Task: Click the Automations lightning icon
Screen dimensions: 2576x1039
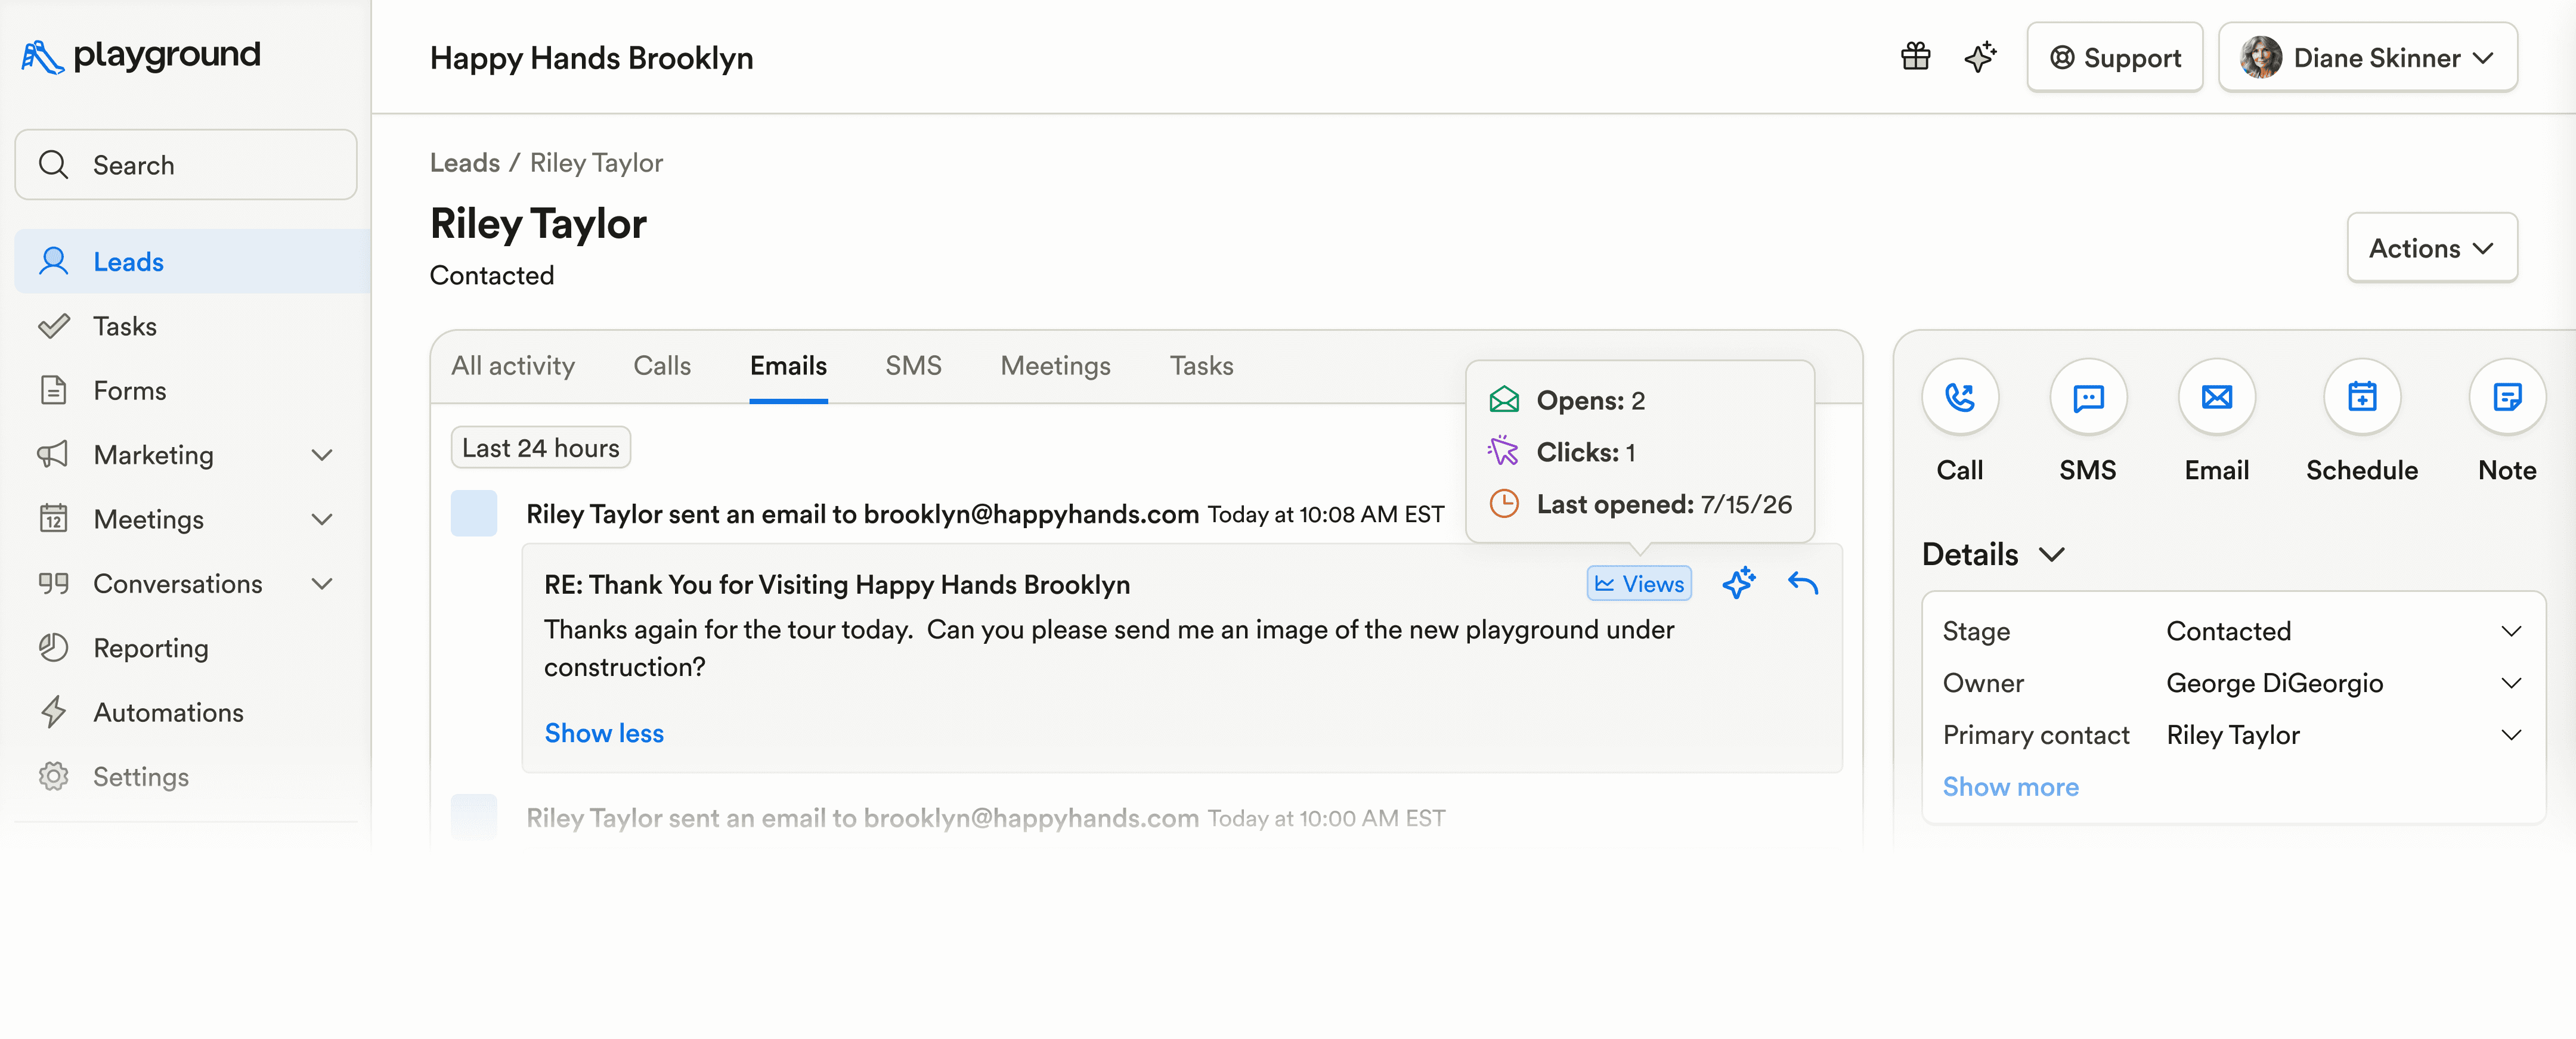Action: pyautogui.click(x=53, y=712)
